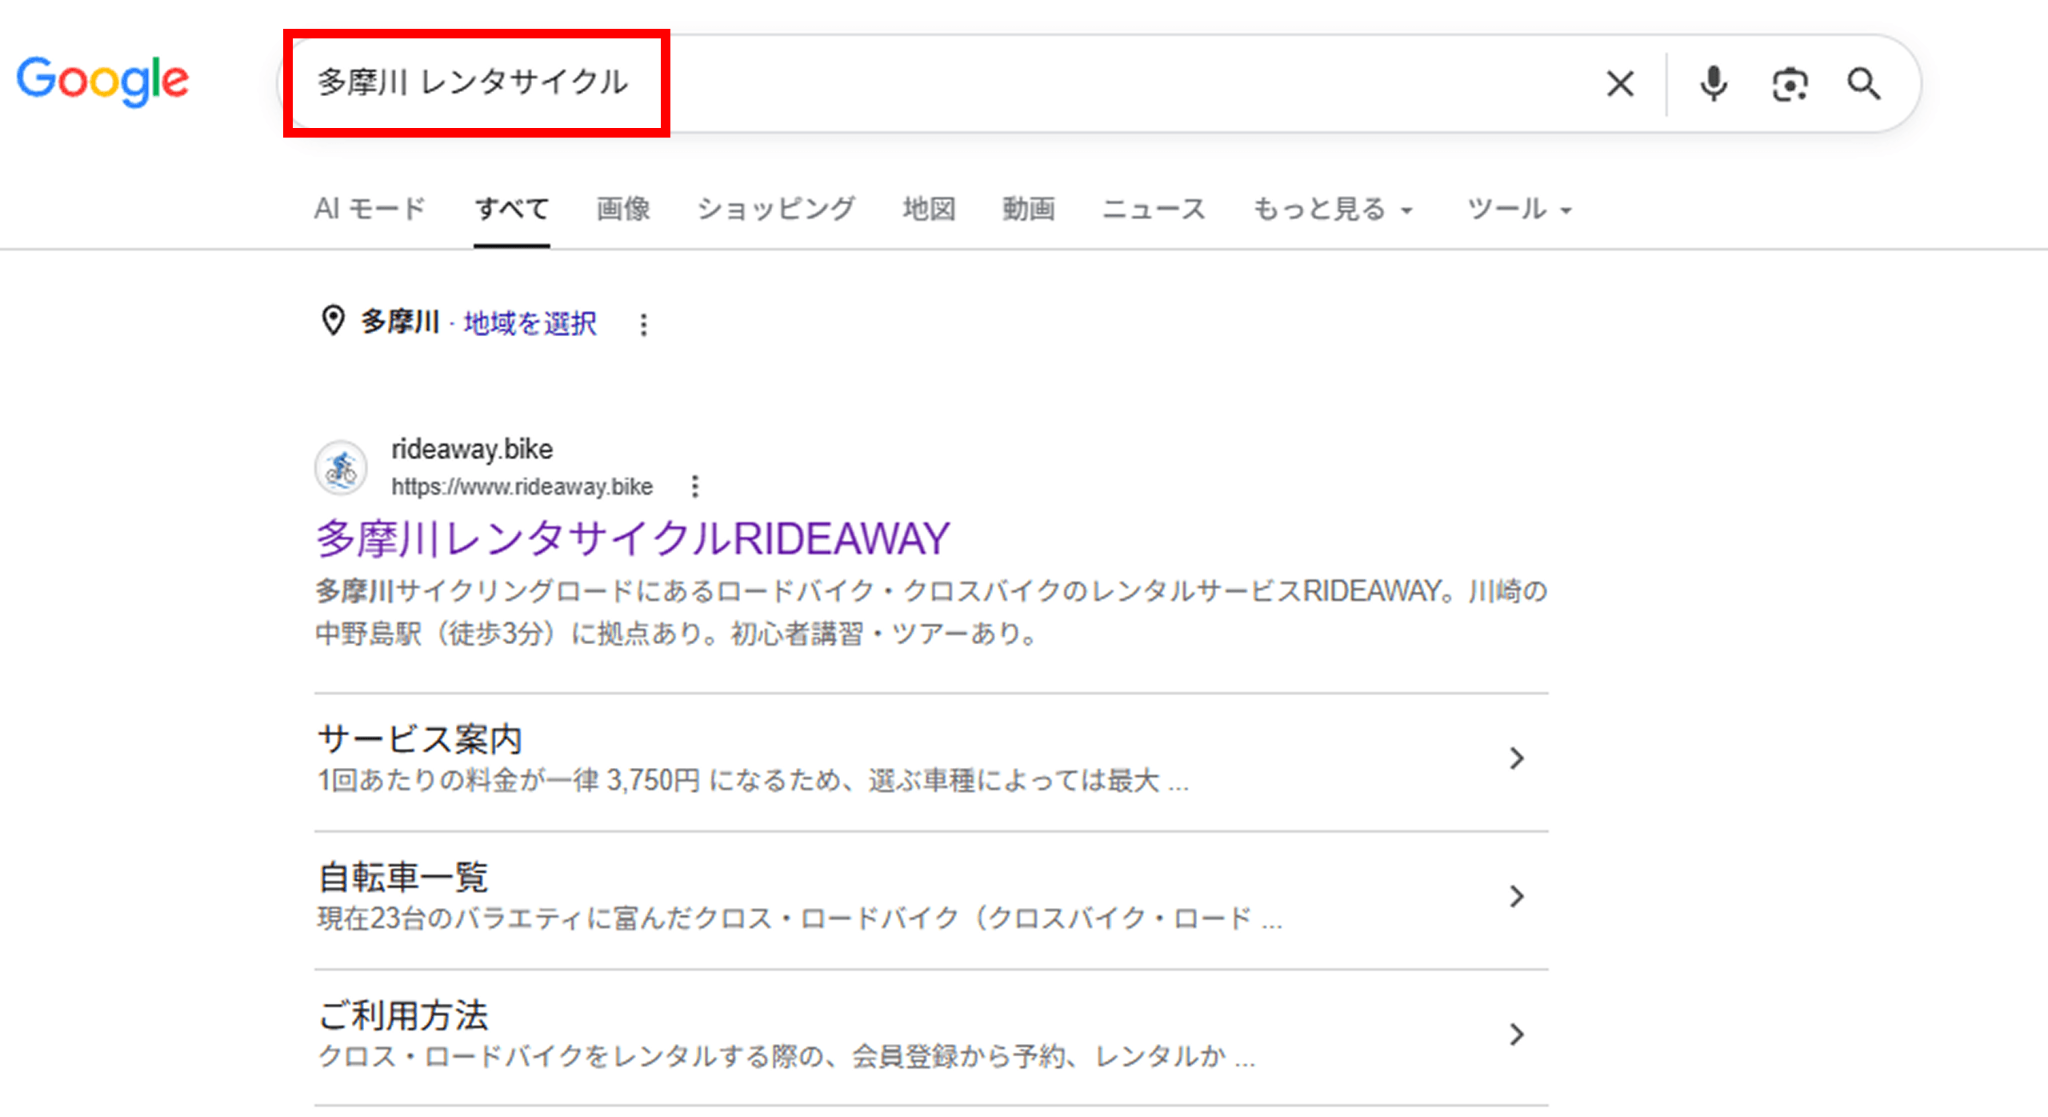This screenshot has width=2048, height=1117.
Task: Switch to the AI モード tab
Action: click(370, 209)
